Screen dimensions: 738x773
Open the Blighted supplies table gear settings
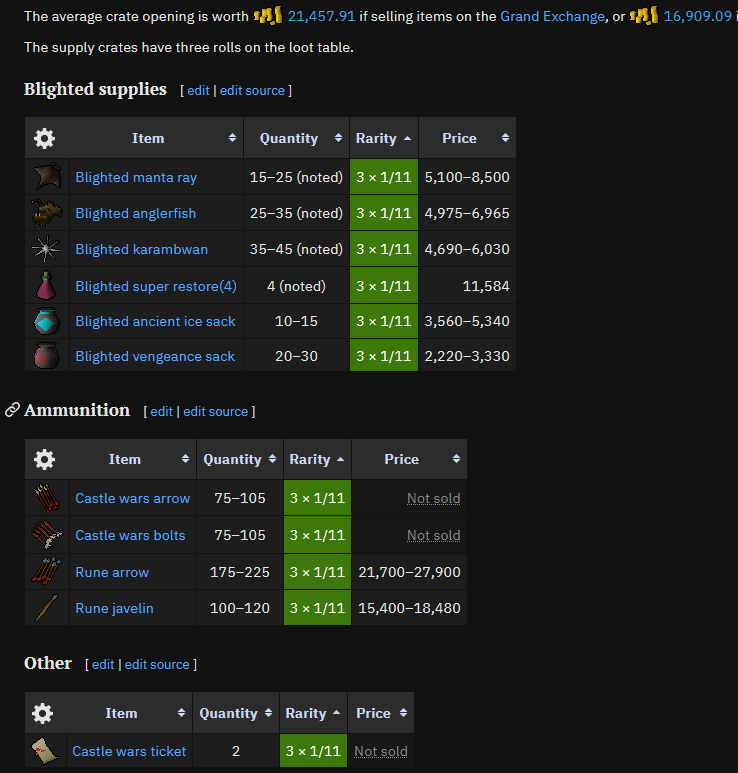coord(44,138)
